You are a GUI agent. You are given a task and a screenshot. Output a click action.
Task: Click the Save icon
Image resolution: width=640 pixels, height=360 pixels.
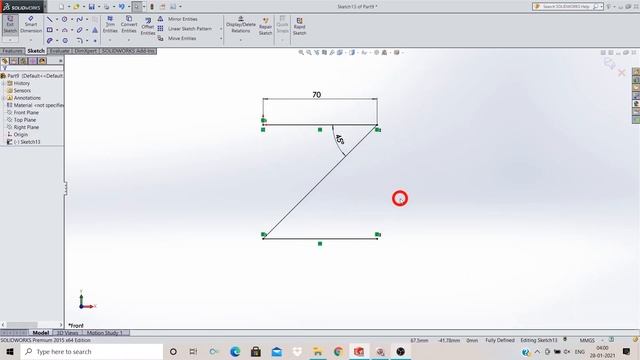pyautogui.click(x=91, y=7)
